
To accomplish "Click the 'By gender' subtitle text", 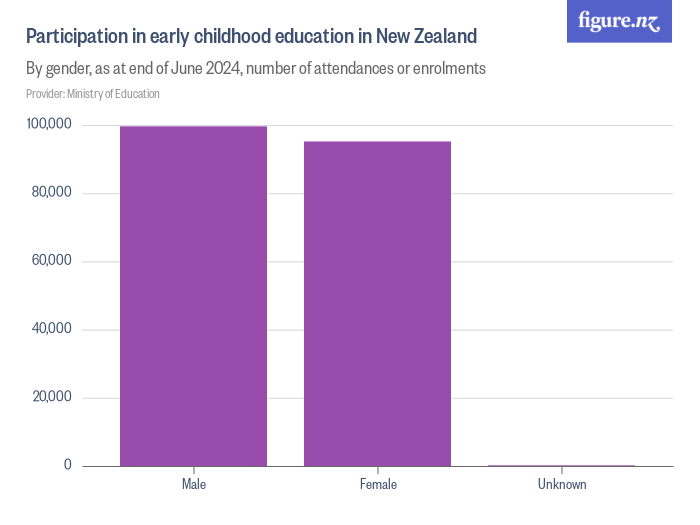I will click(x=256, y=69).
